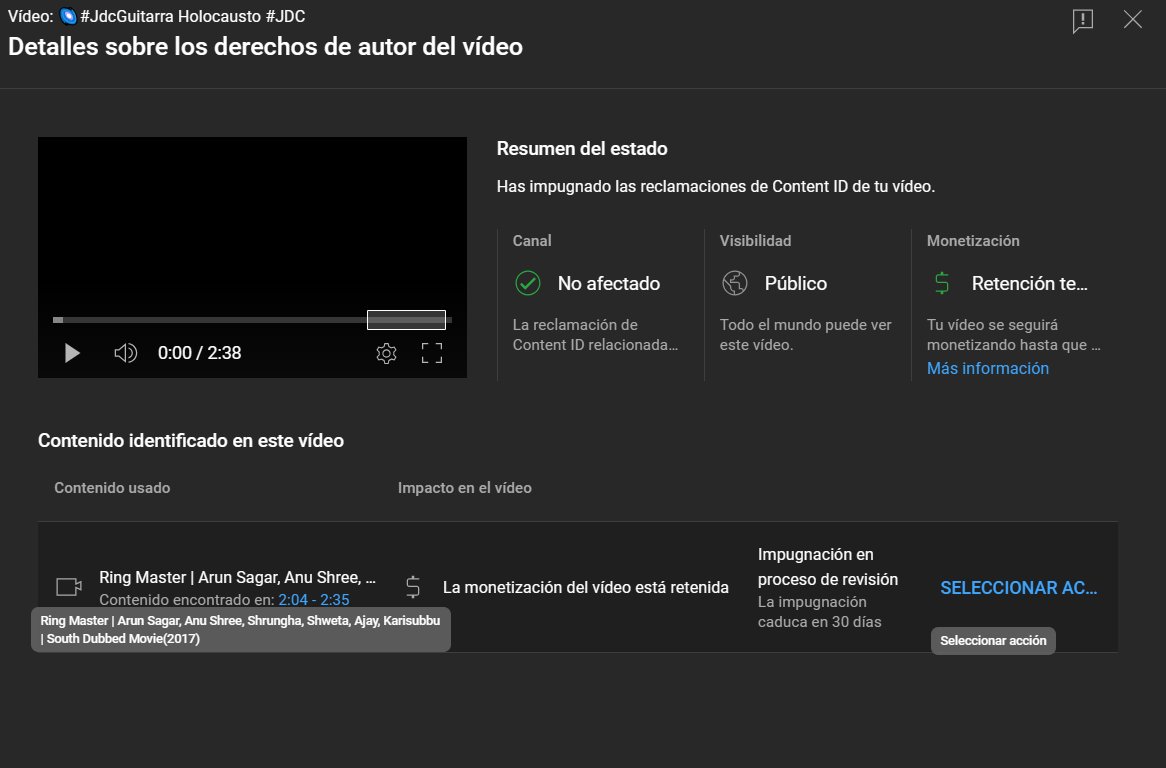Image resolution: width=1166 pixels, height=768 pixels.
Task: Open the 2:04 - 2:35 timestamp link
Action: [x=314, y=599]
